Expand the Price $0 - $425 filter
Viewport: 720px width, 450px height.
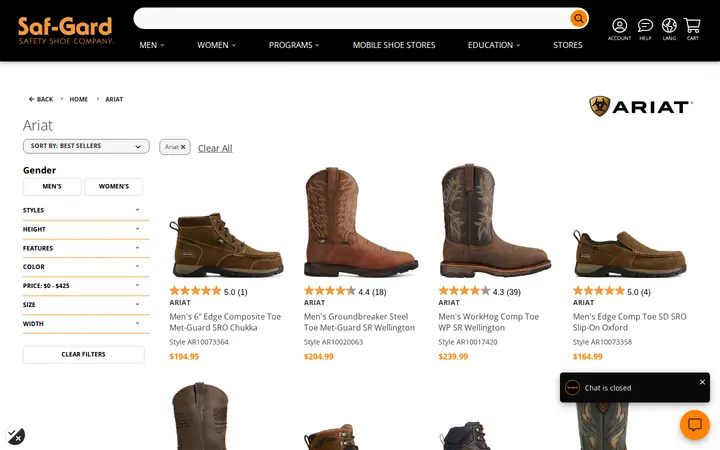(86, 286)
